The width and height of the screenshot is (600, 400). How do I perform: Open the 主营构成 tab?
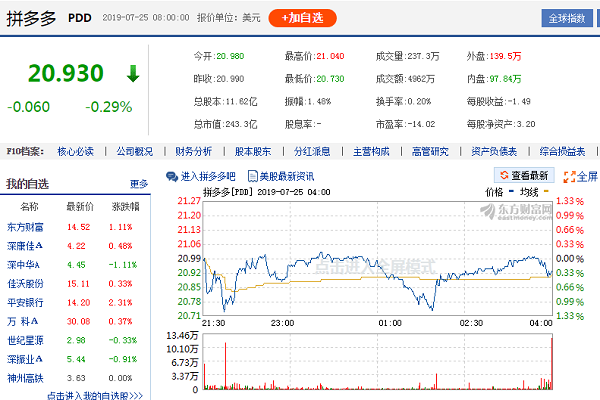(x=371, y=152)
